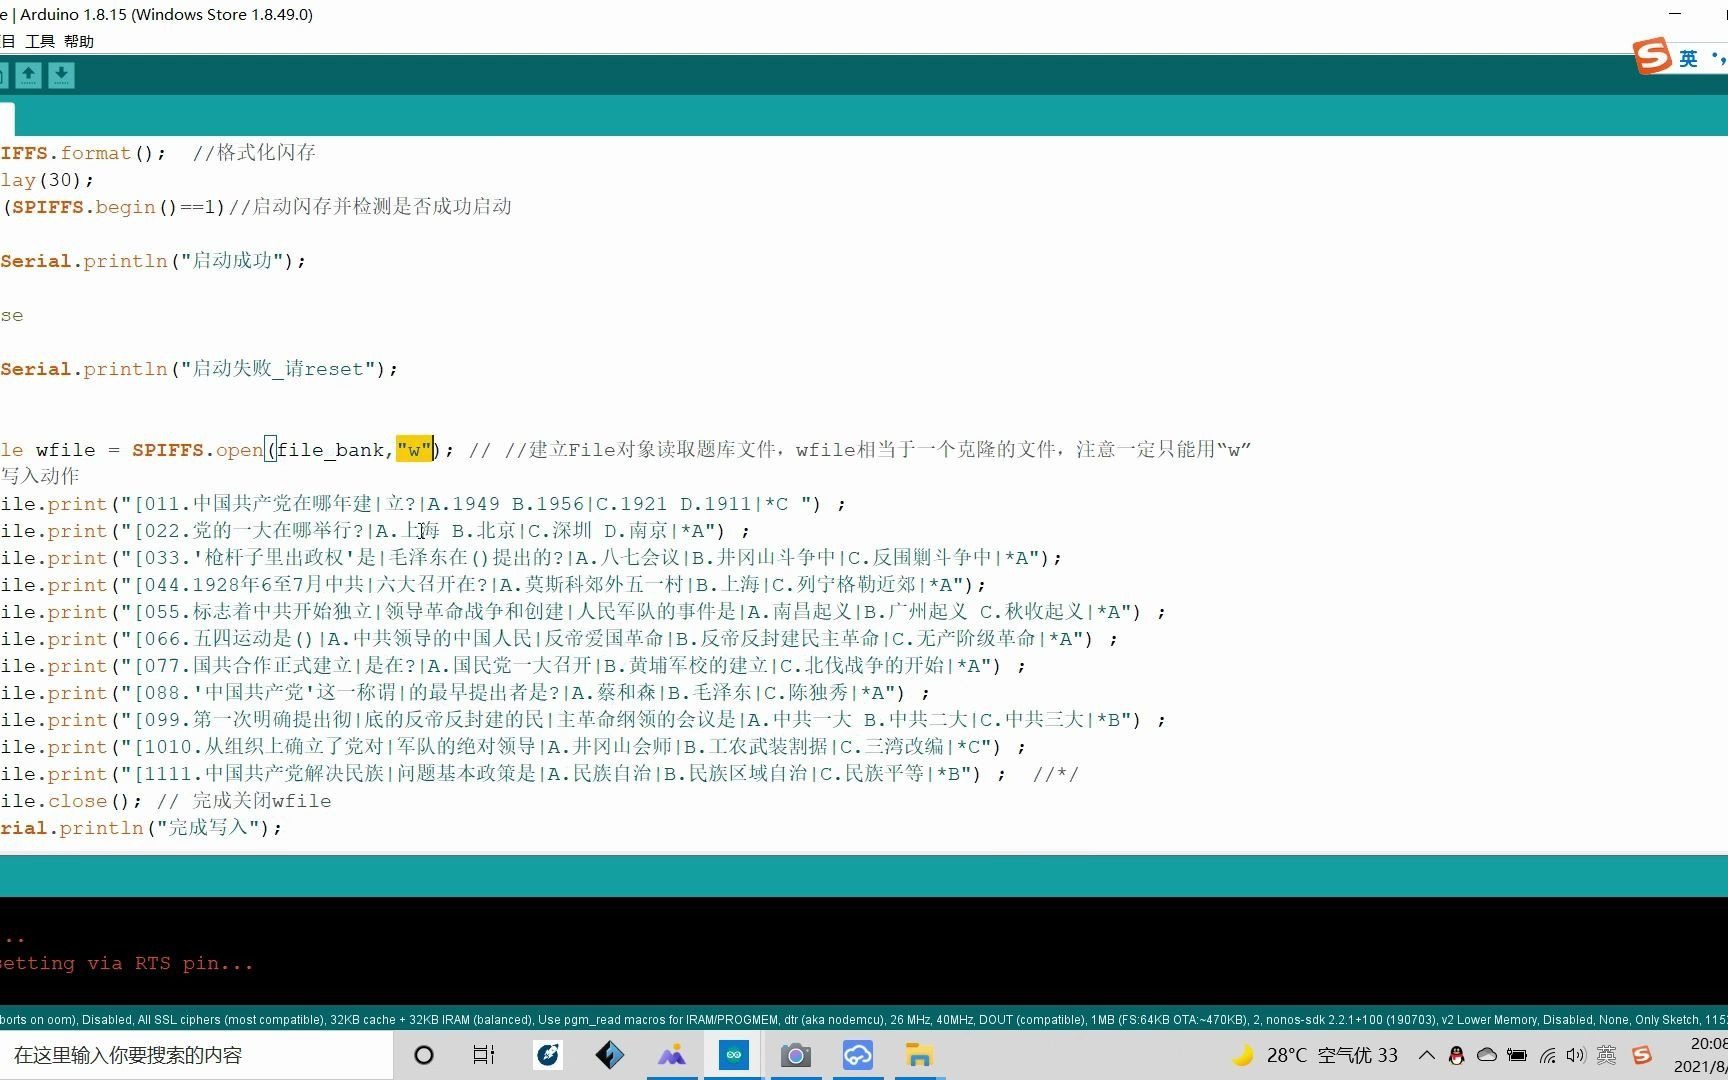Click the line printing question 066
This screenshot has width=1728, height=1080.
click(x=560, y=639)
